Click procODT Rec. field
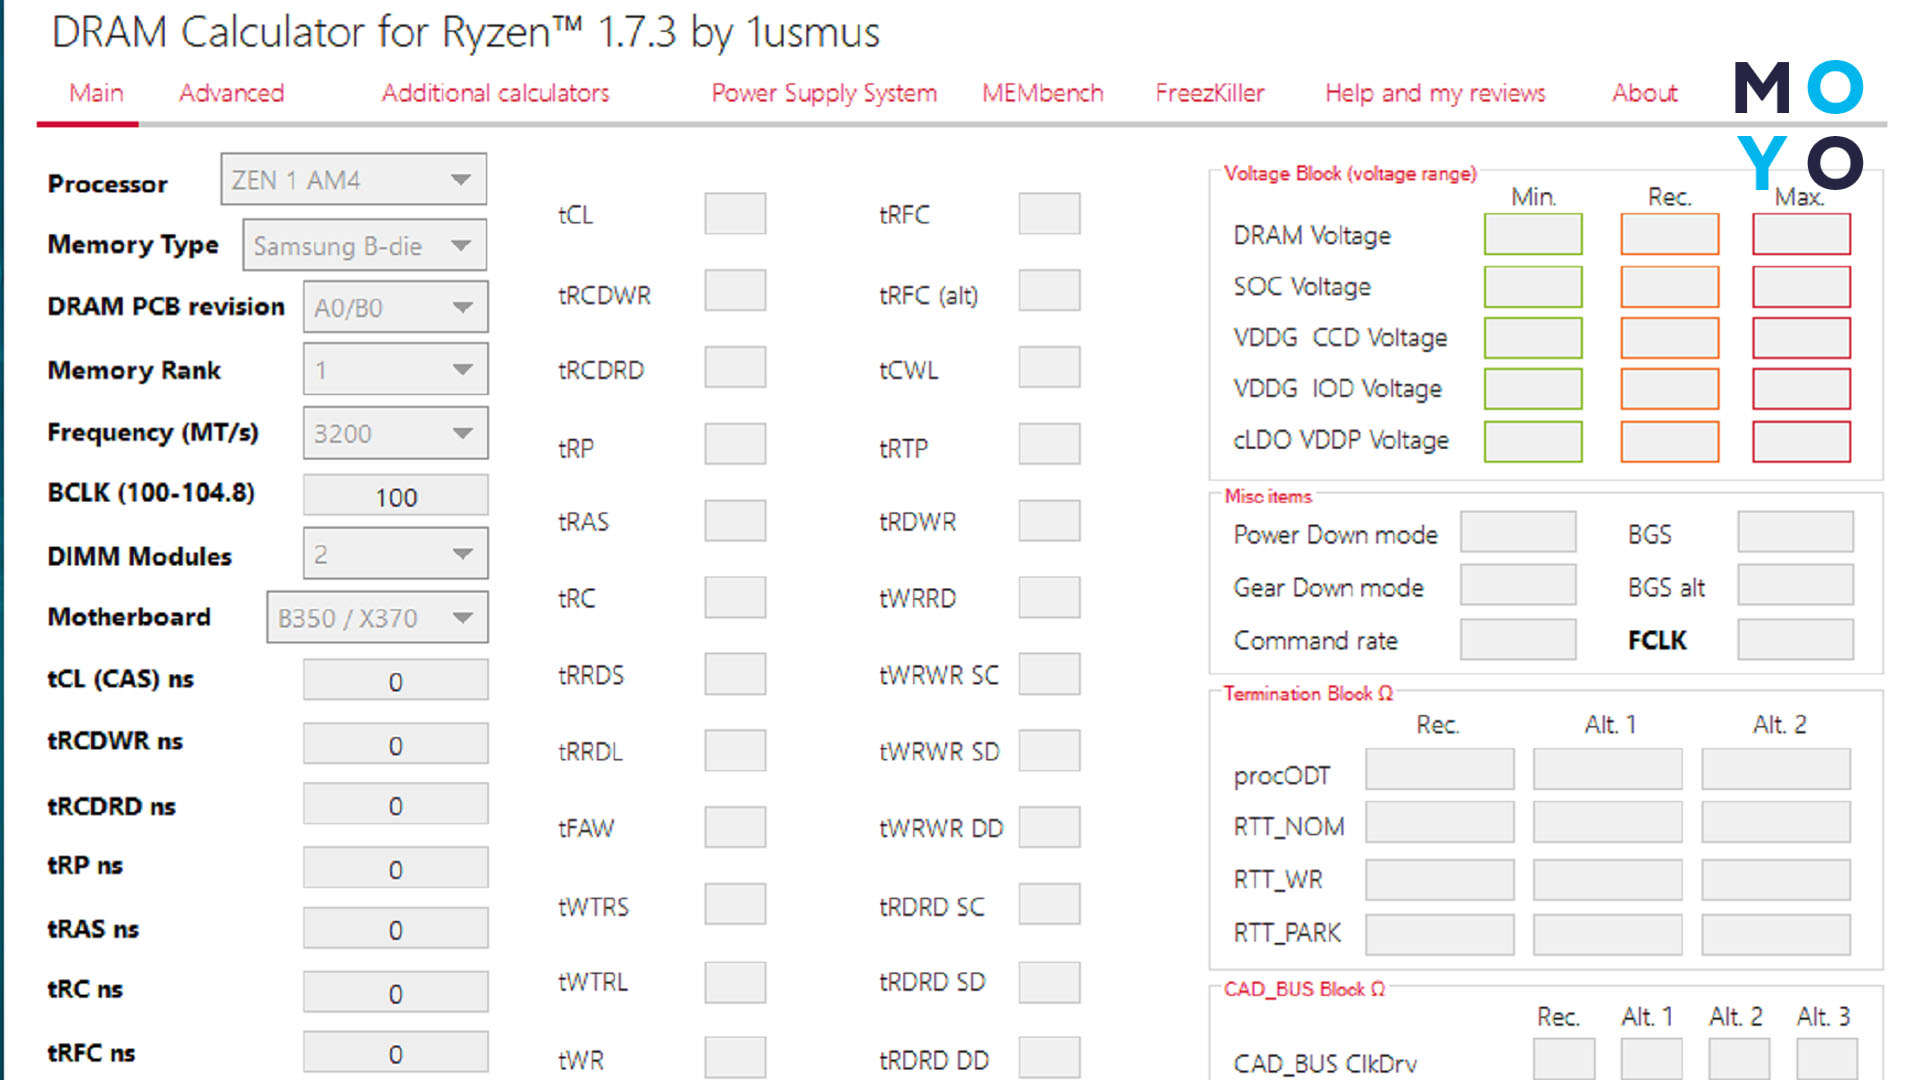 point(1440,769)
